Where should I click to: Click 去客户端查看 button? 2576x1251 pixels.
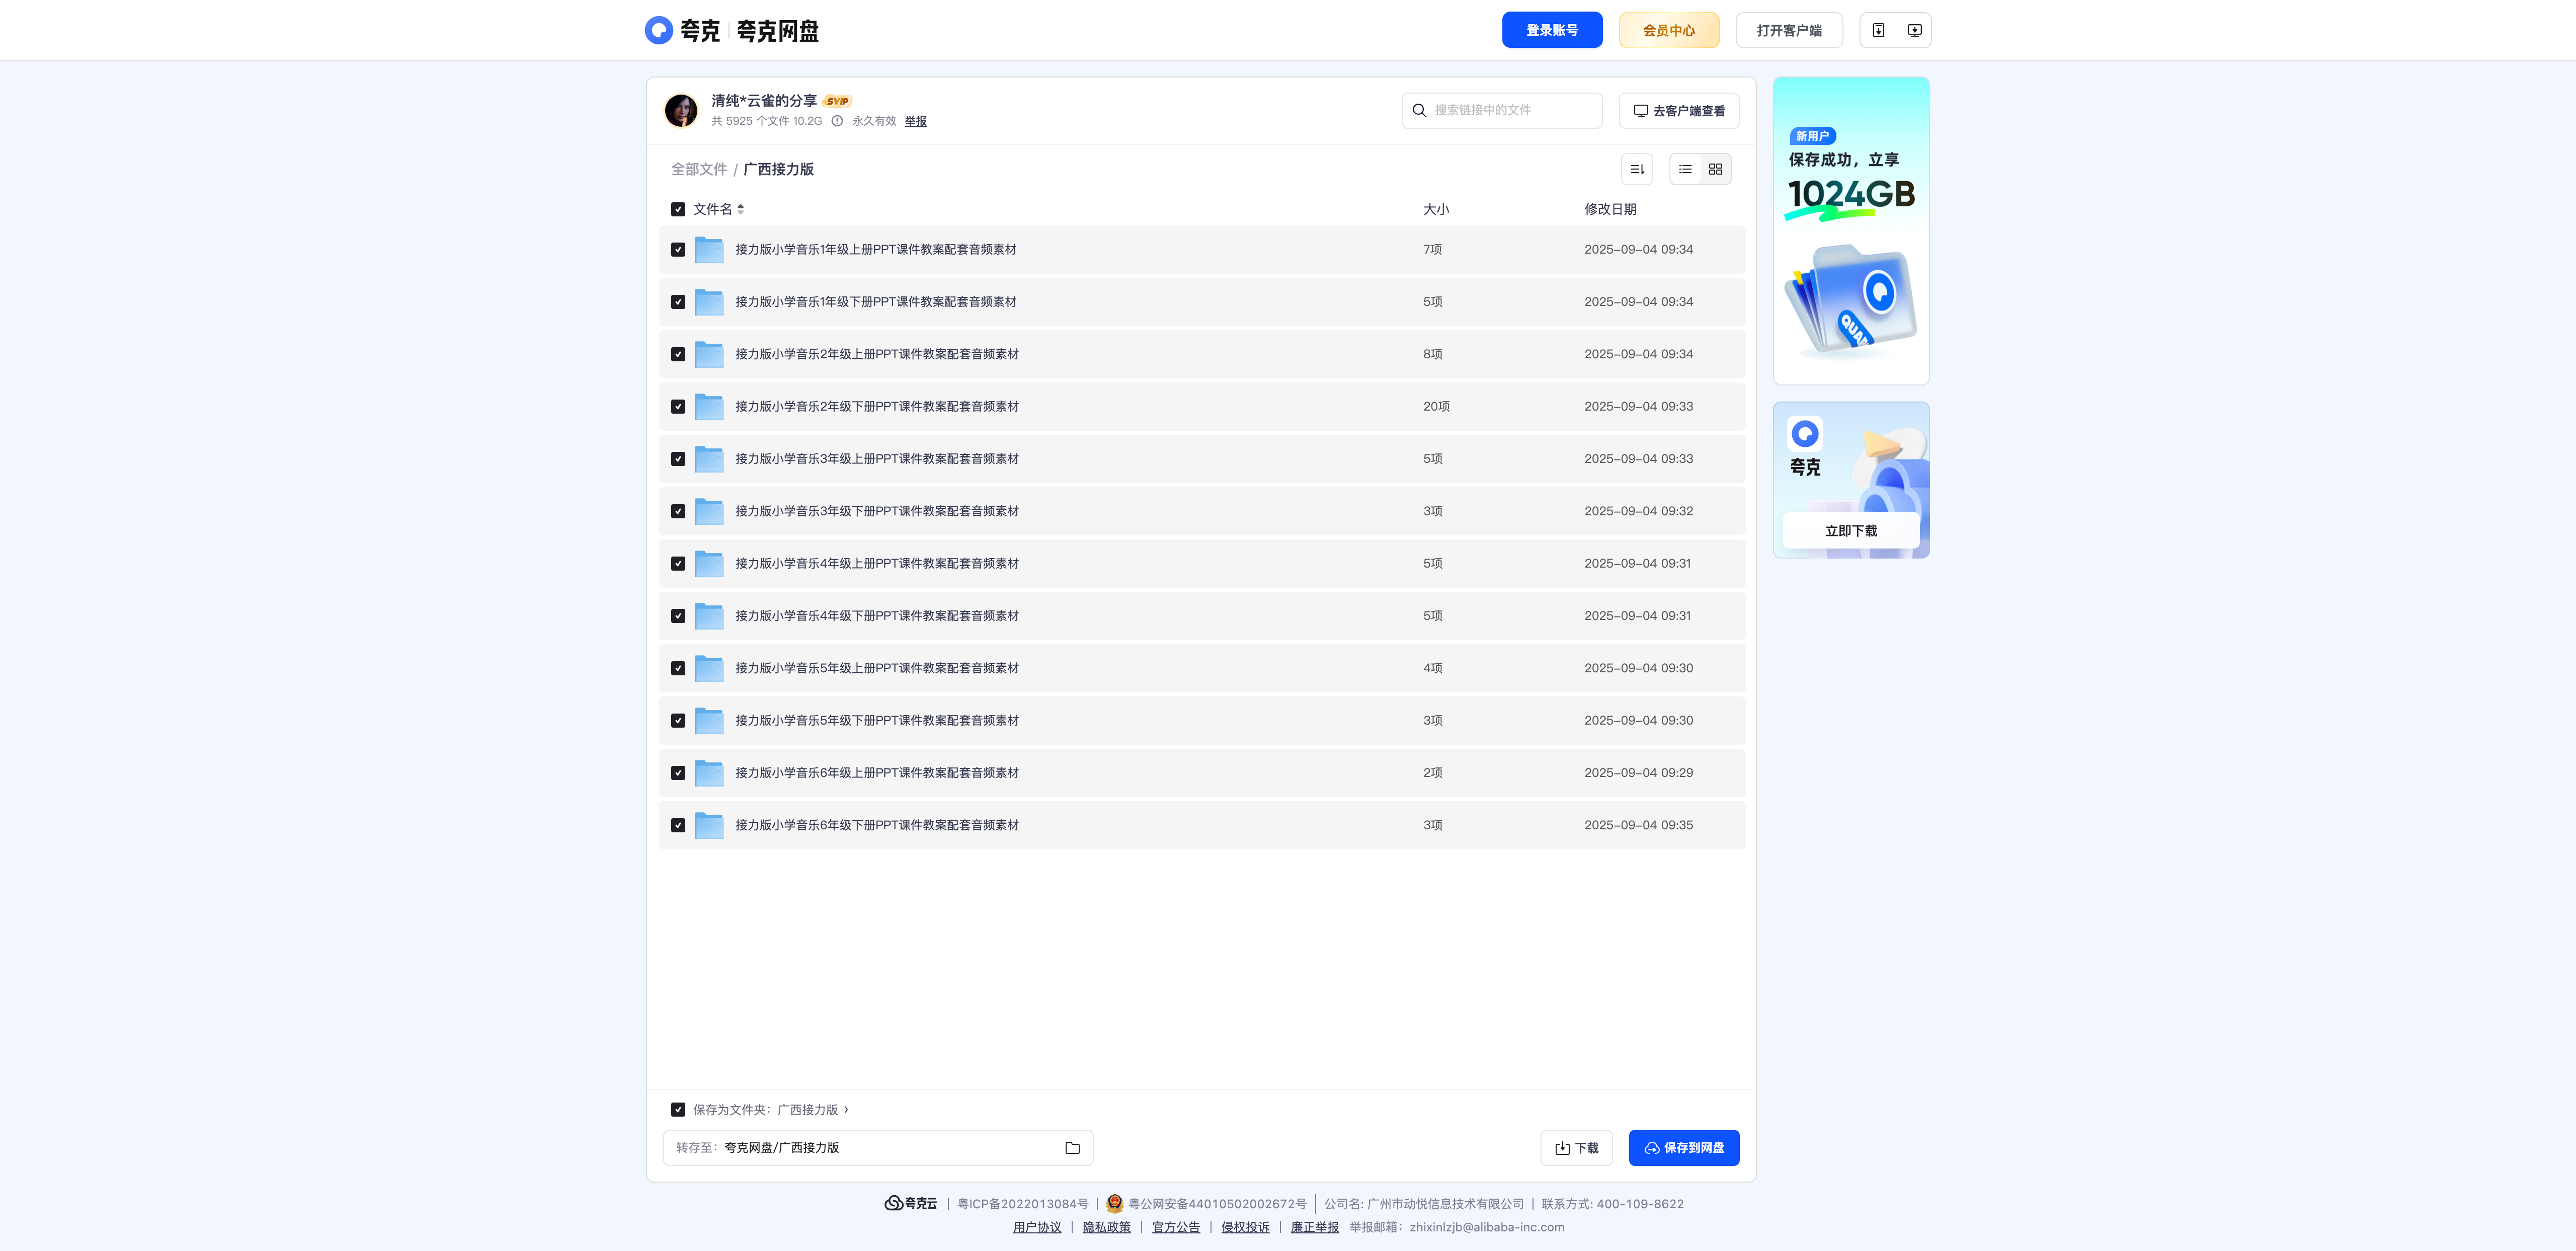pyautogui.click(x=1679, y=110)
